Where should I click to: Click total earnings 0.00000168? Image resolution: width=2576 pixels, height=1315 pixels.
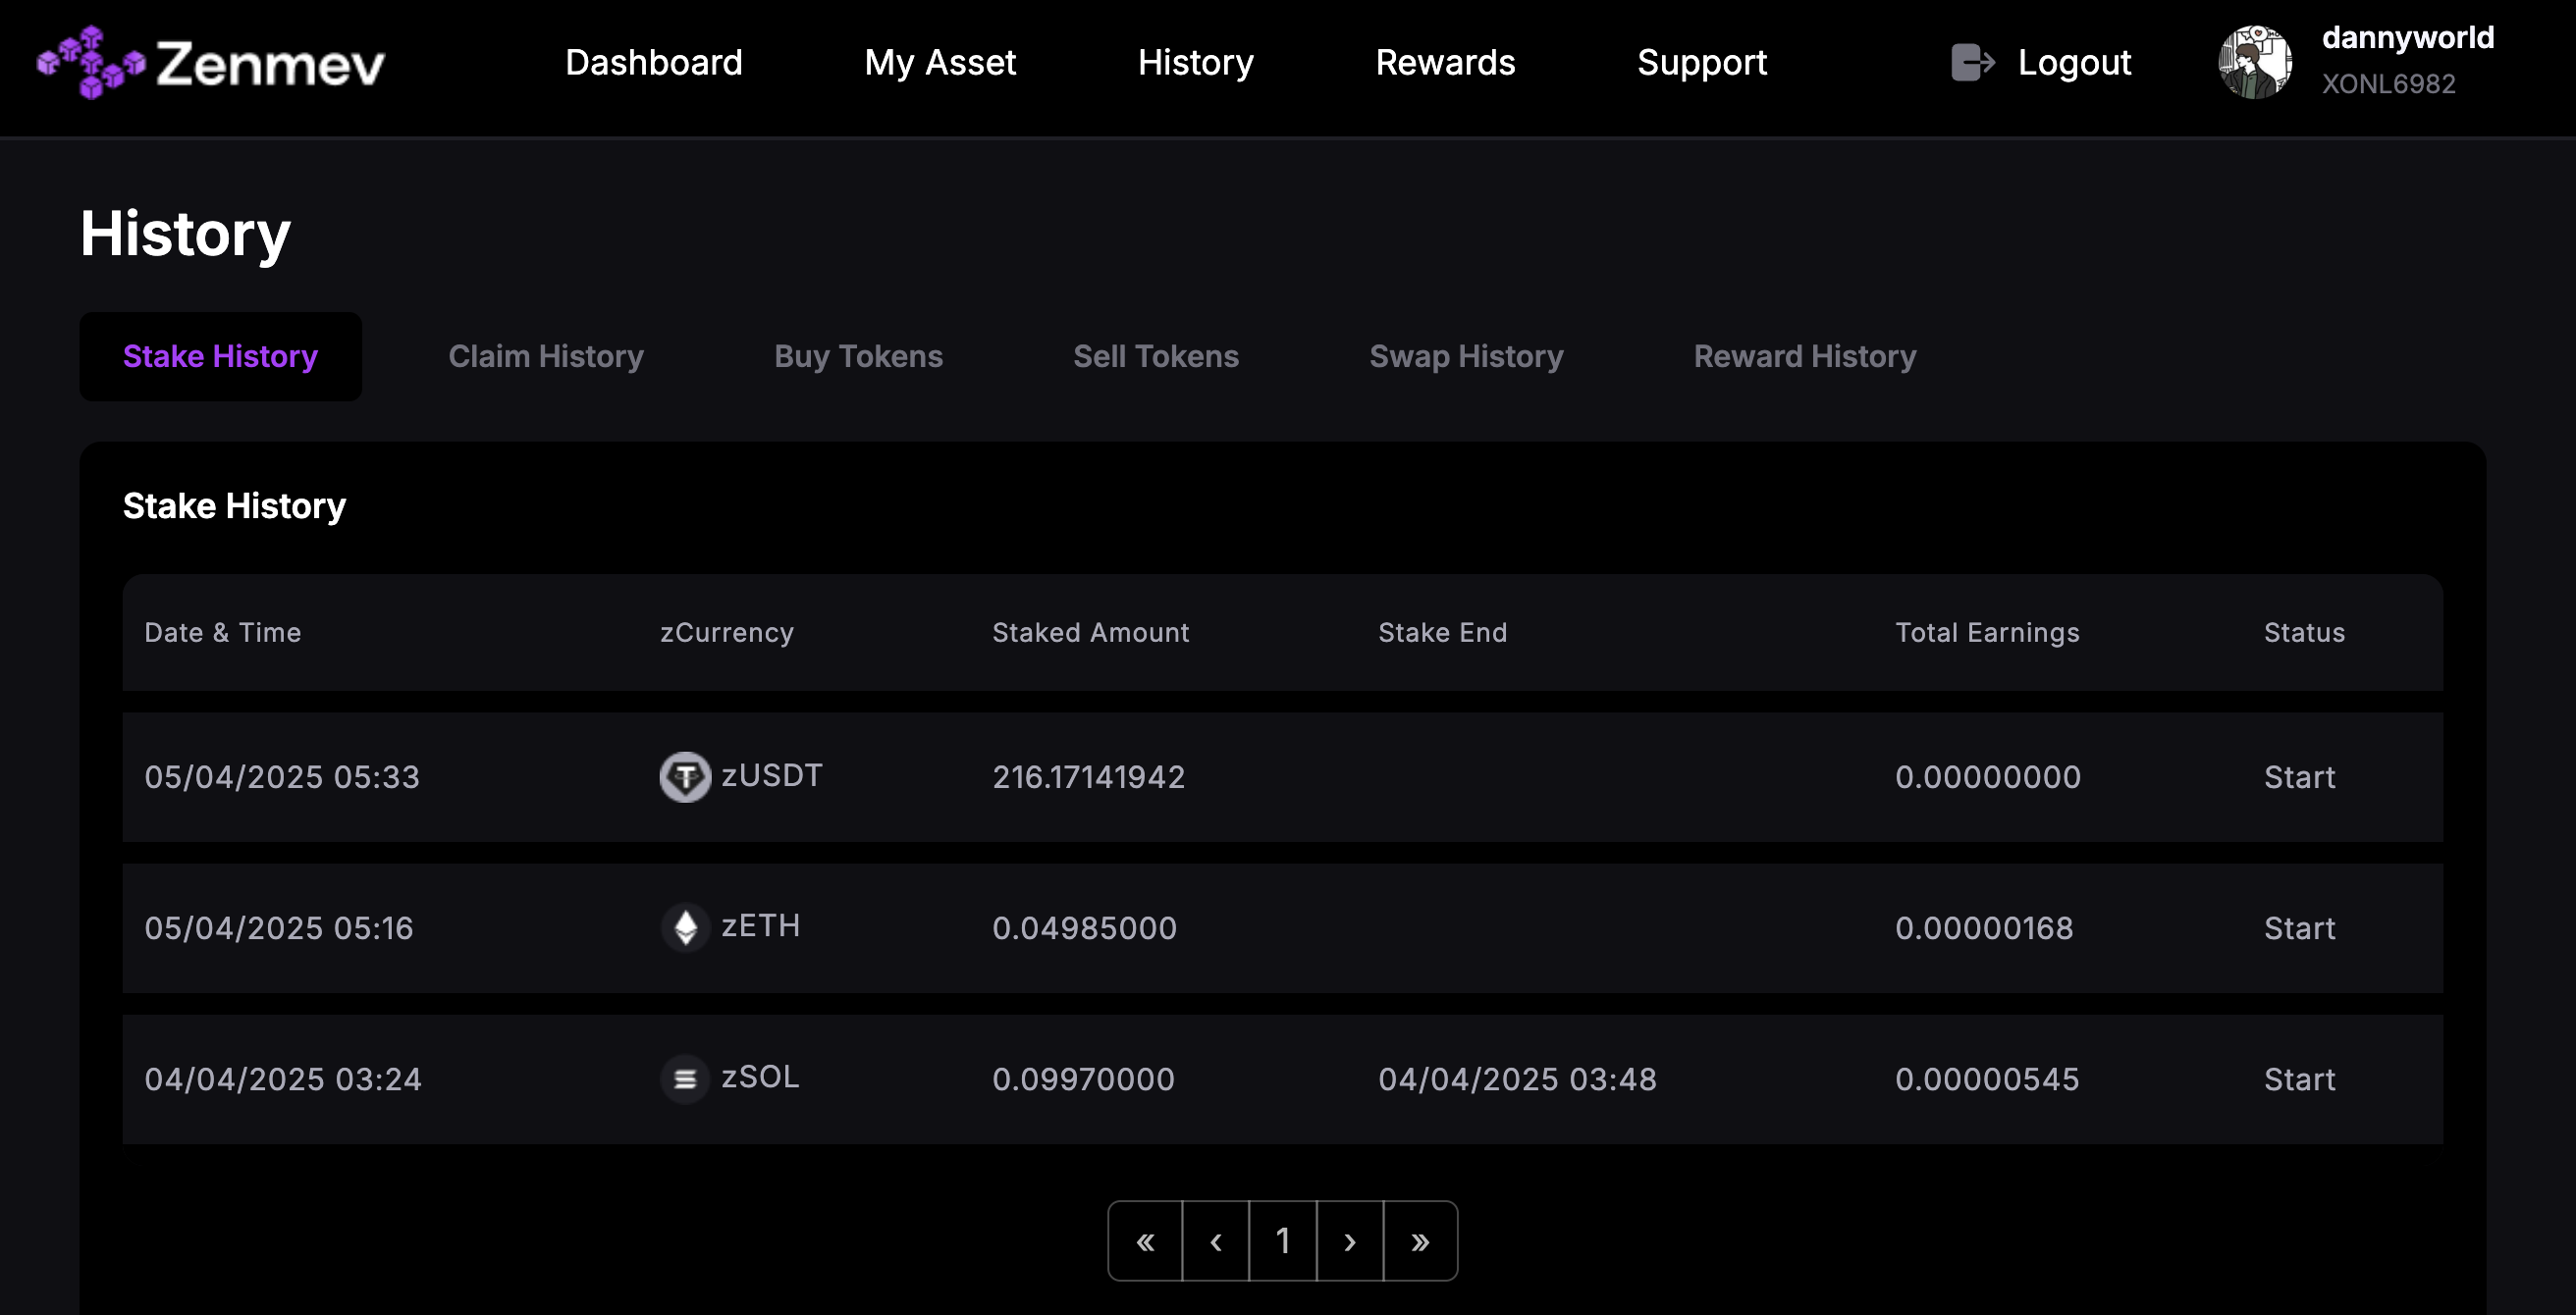[1984, 928]
